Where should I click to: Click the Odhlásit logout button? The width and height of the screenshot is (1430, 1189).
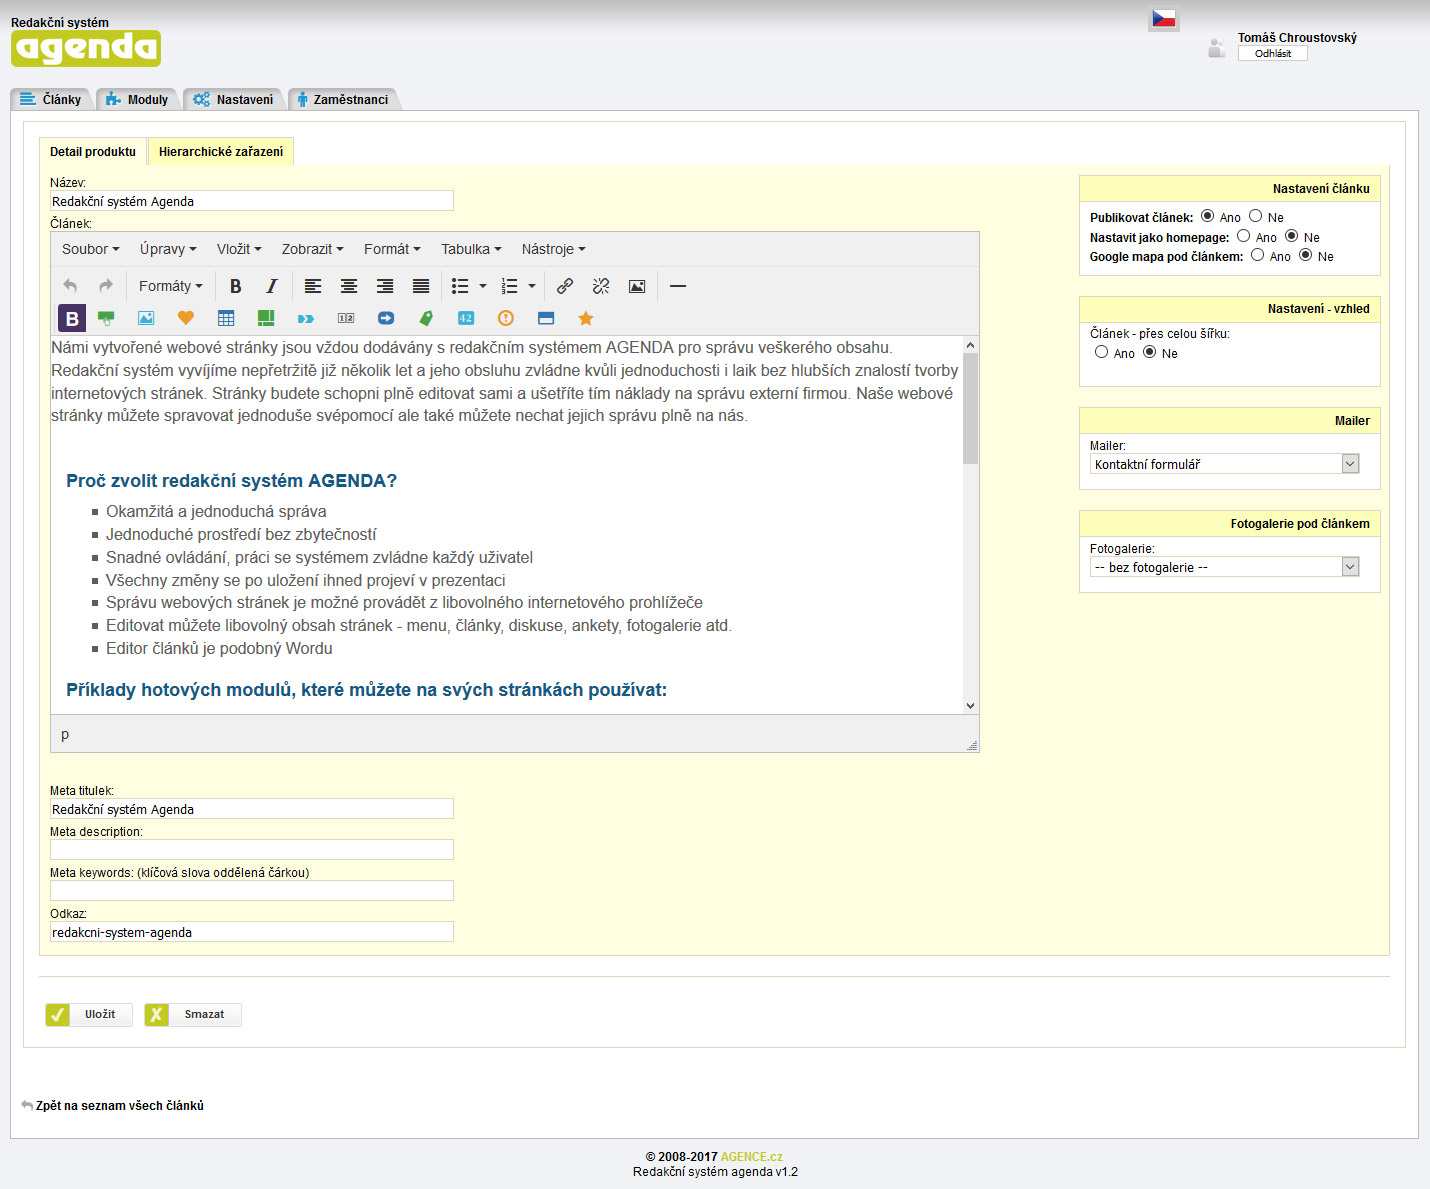[x=1272, y=54]
